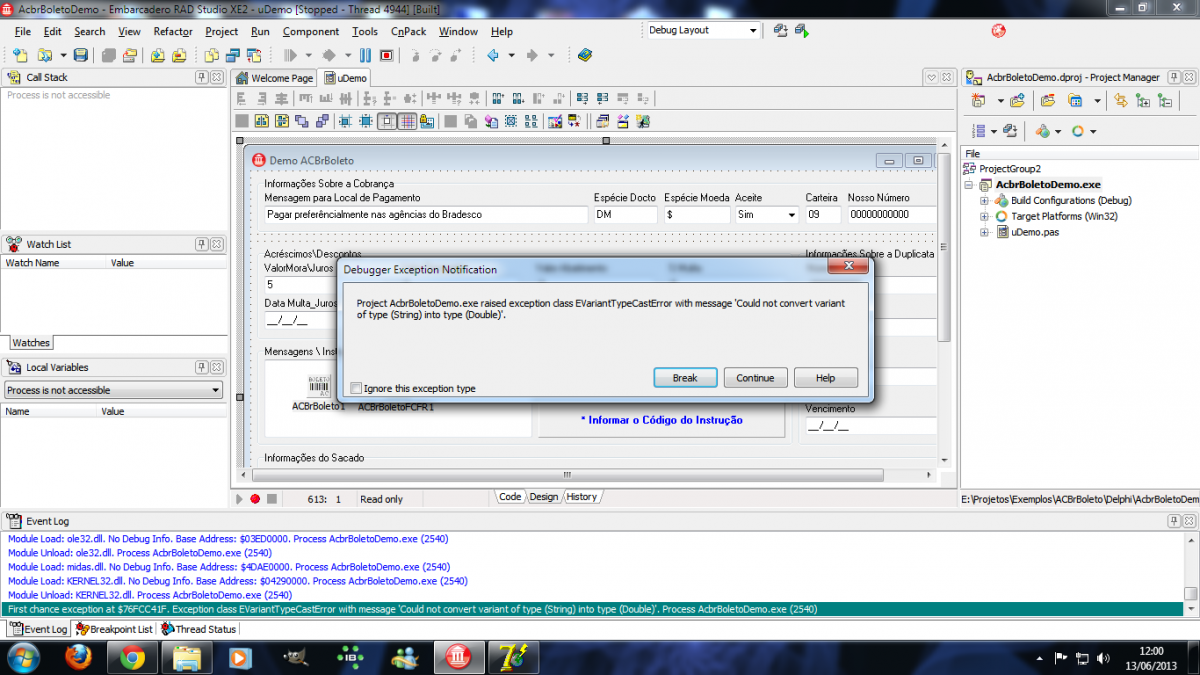Click the Help button in exception dialog
Screen dimensions: 1200x675
click(825, 378)
